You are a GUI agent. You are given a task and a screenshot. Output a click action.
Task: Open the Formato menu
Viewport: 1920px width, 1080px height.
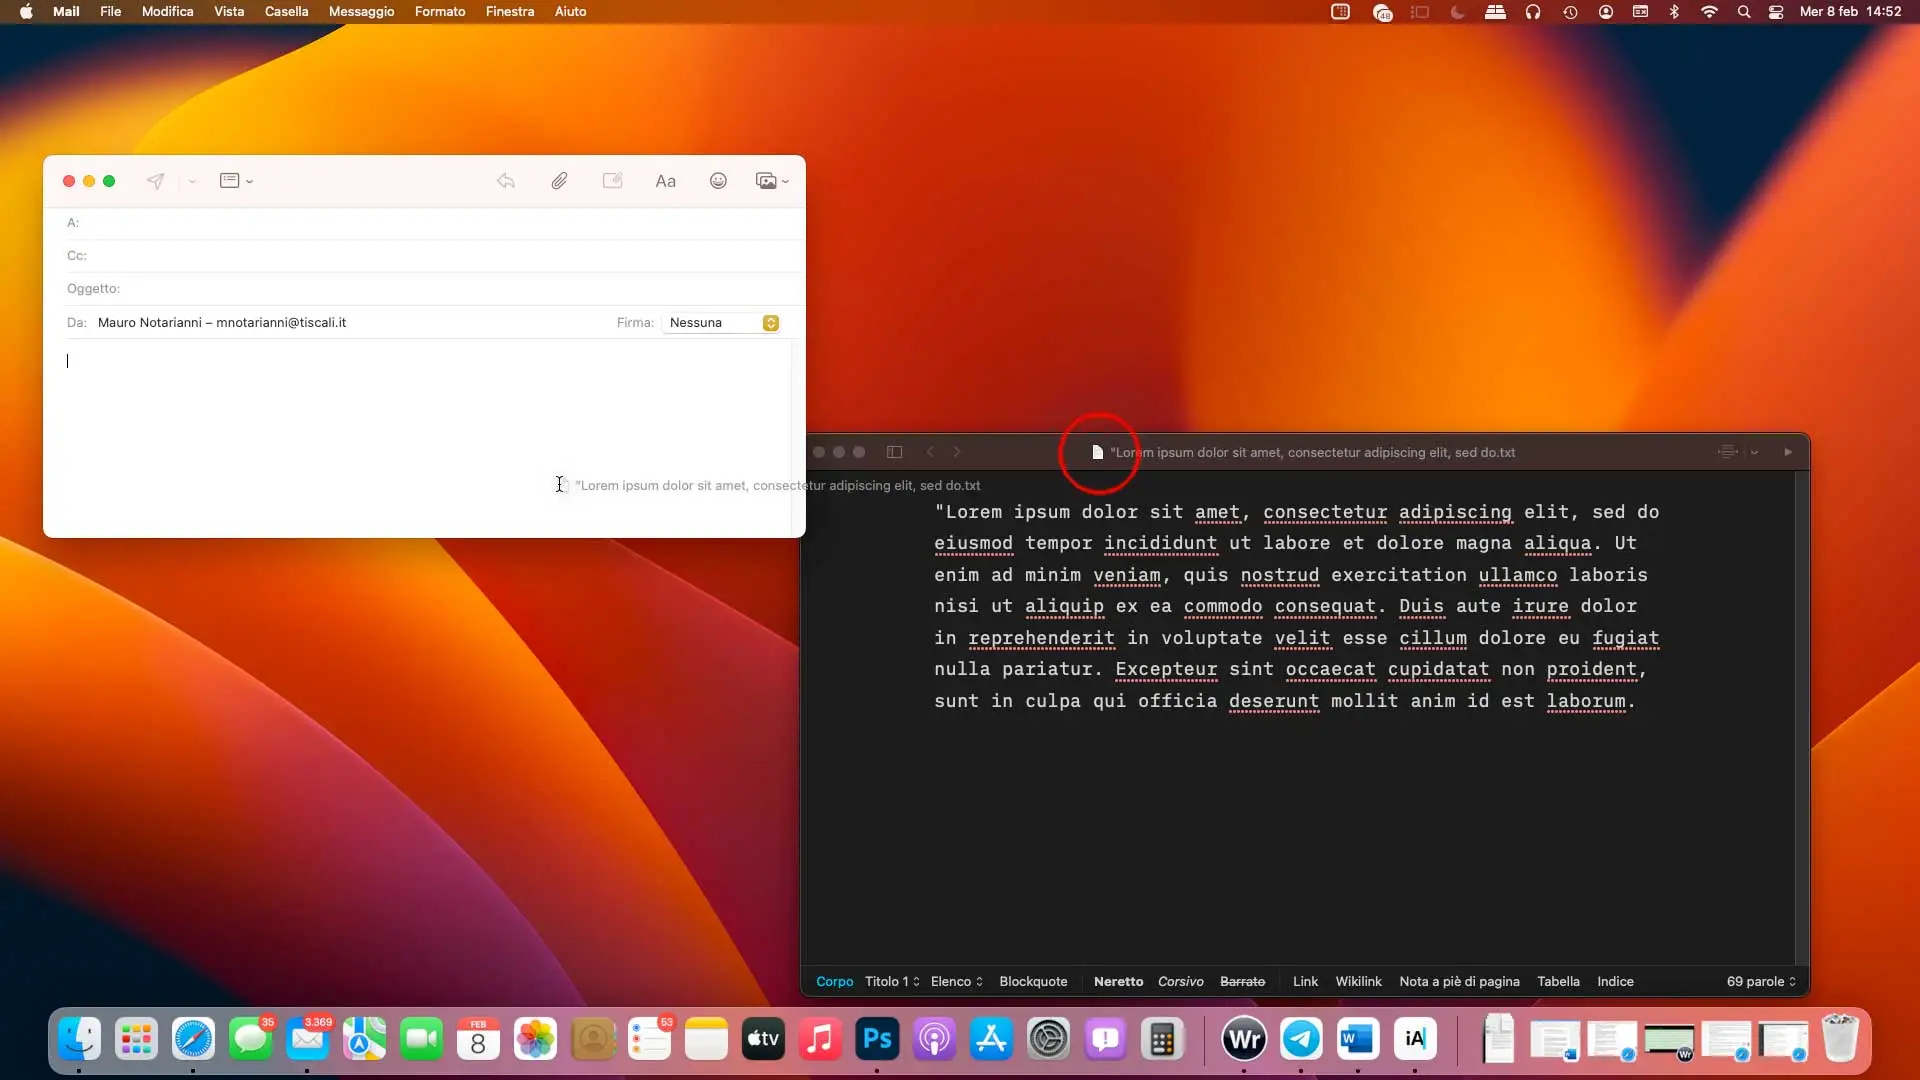440,12
